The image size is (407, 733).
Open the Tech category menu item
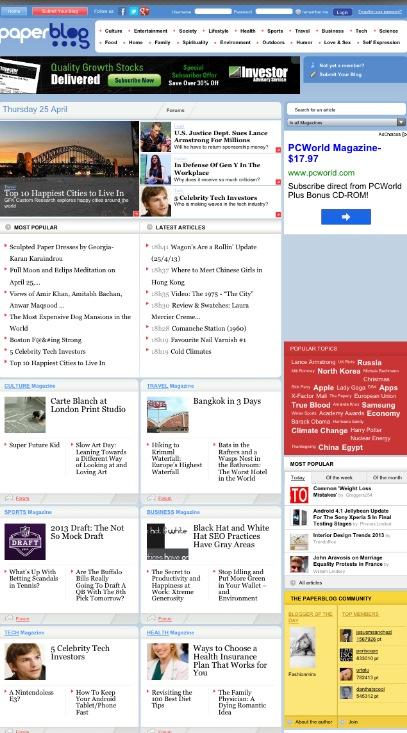(x=361, y=31)
